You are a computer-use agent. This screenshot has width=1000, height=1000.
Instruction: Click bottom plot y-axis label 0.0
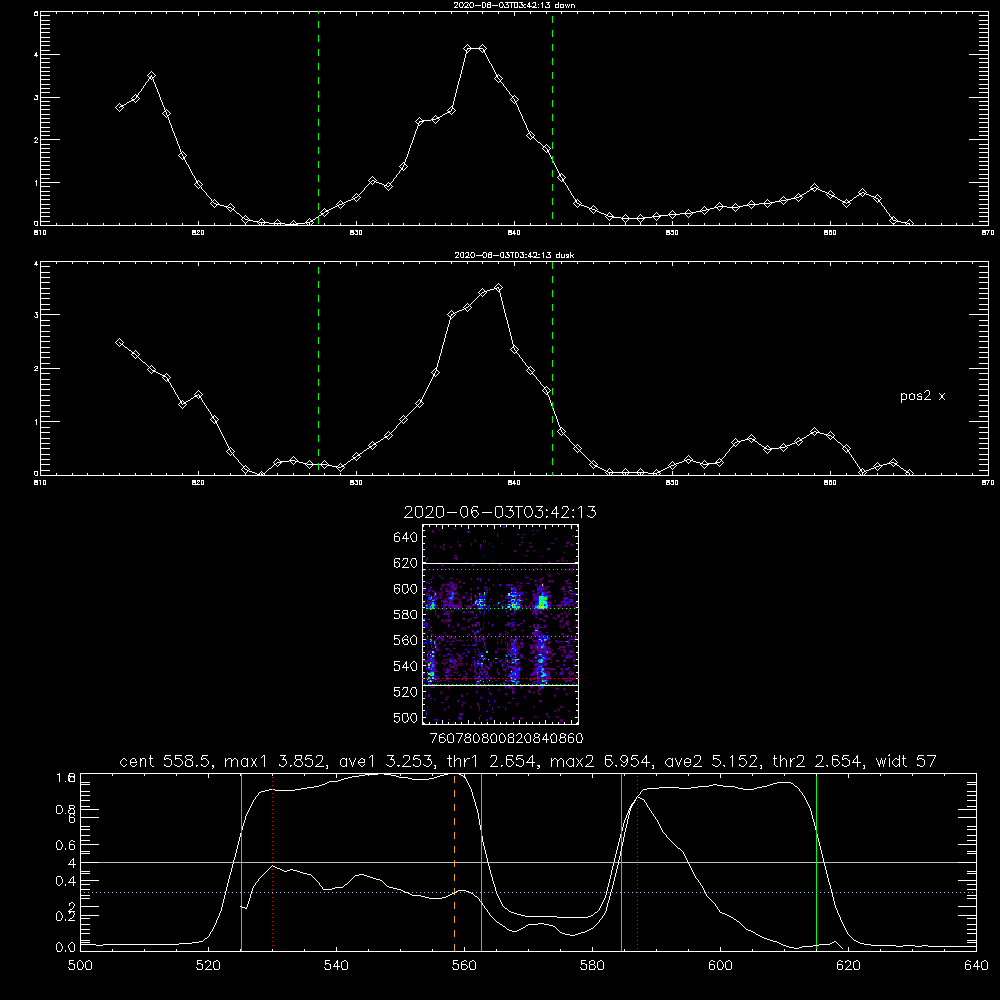coord(66,947)
